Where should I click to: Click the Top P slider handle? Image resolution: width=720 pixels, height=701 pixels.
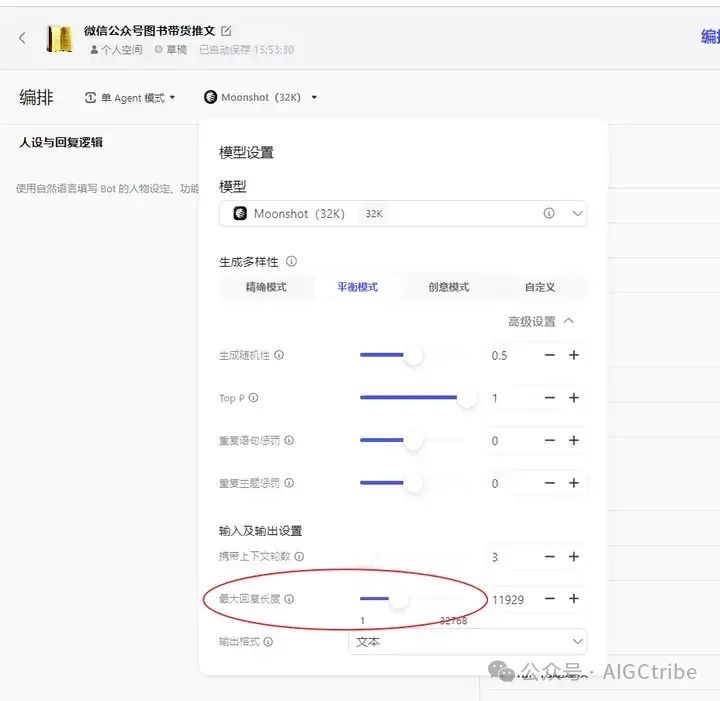467,398
